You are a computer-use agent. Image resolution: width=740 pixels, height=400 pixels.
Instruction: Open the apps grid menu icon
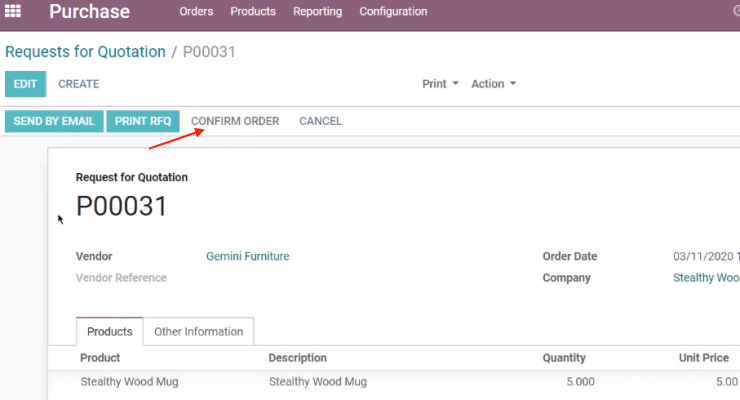(x=13, y=11)
